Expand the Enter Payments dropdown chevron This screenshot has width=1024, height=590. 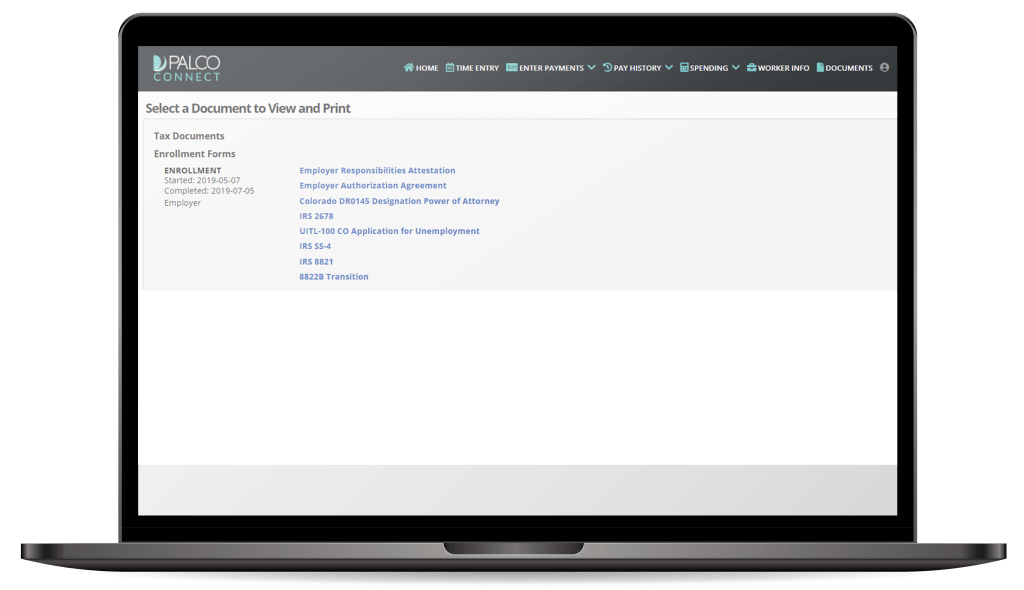(x=592, y=68)
